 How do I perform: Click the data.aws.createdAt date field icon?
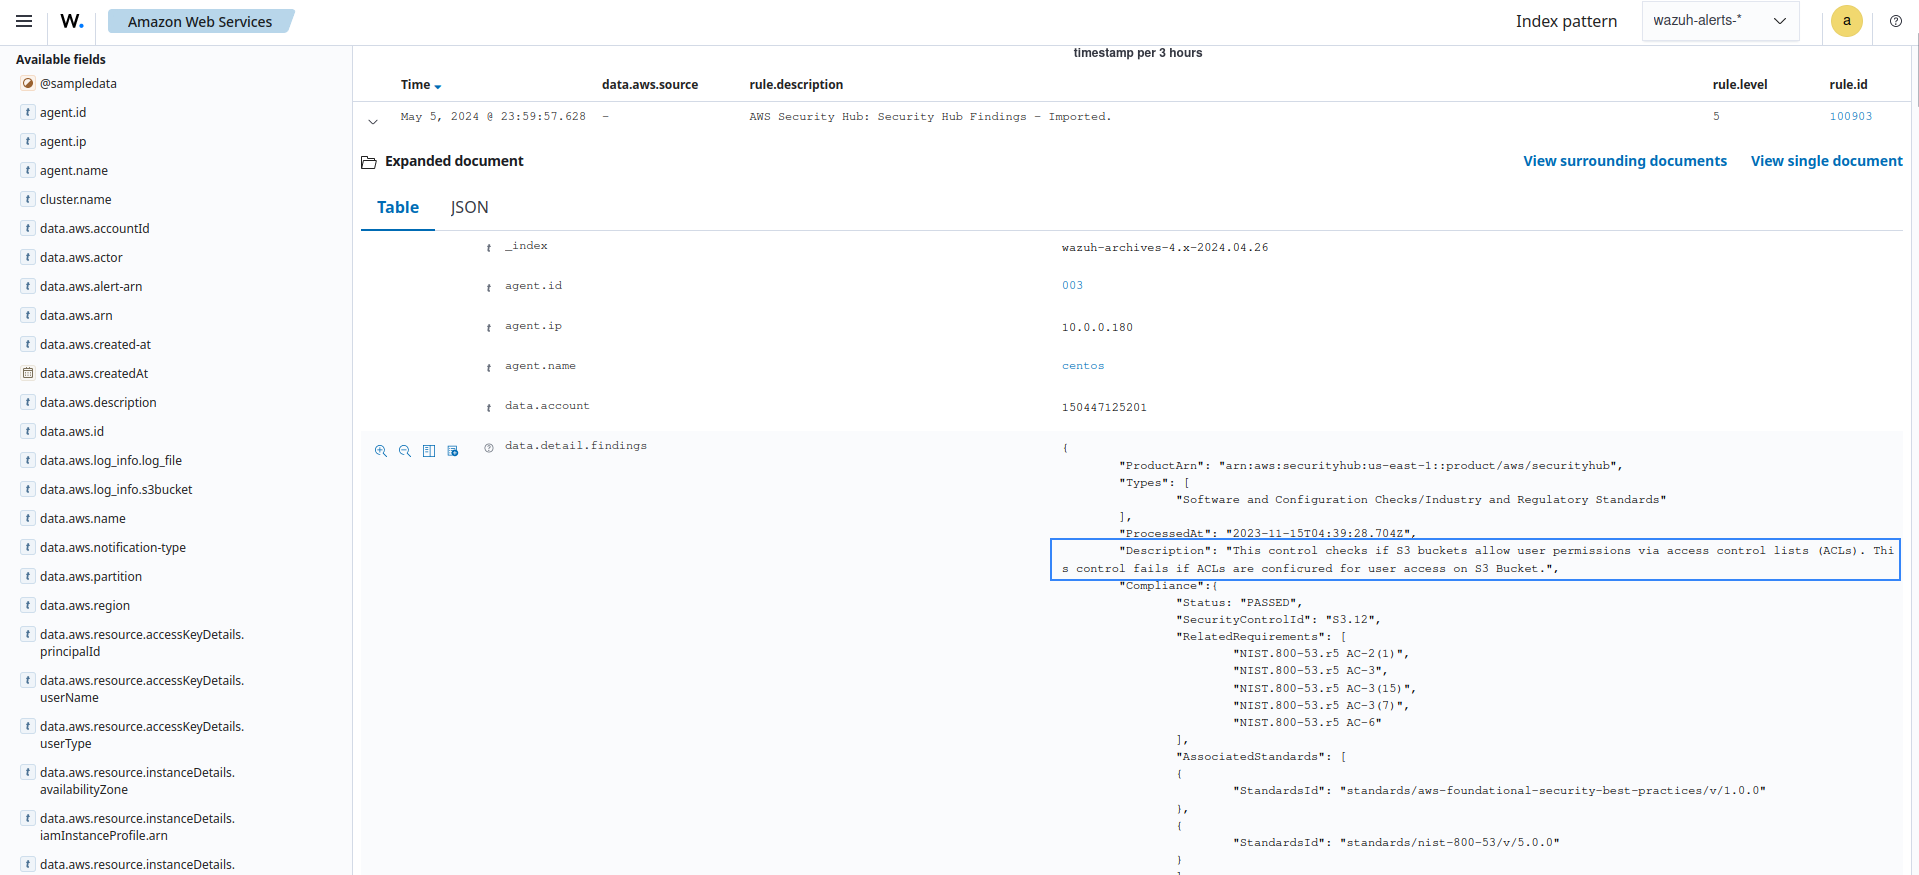(x=28, y=373)
